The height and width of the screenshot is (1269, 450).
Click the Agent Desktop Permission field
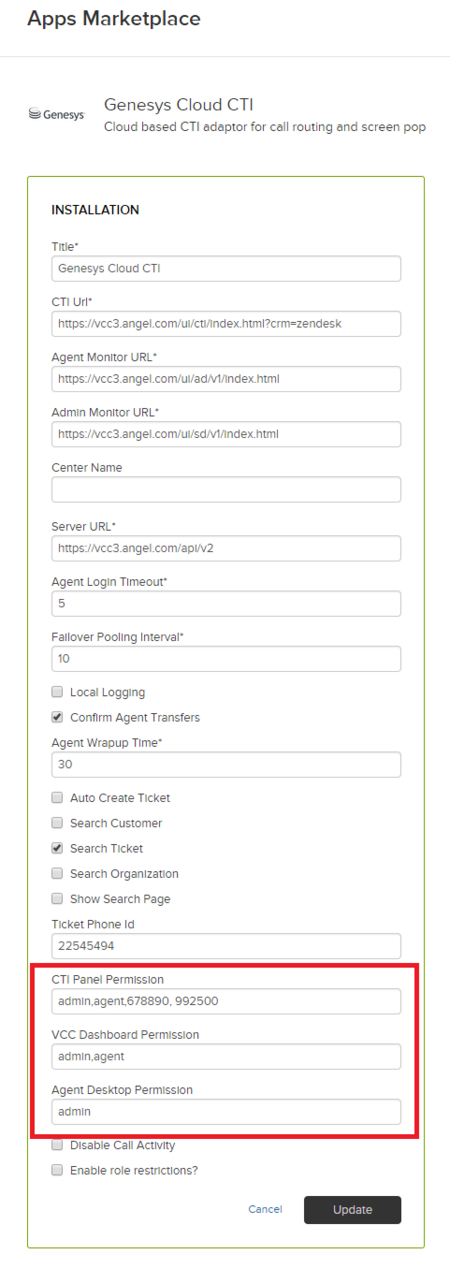tap(226, 1111)
